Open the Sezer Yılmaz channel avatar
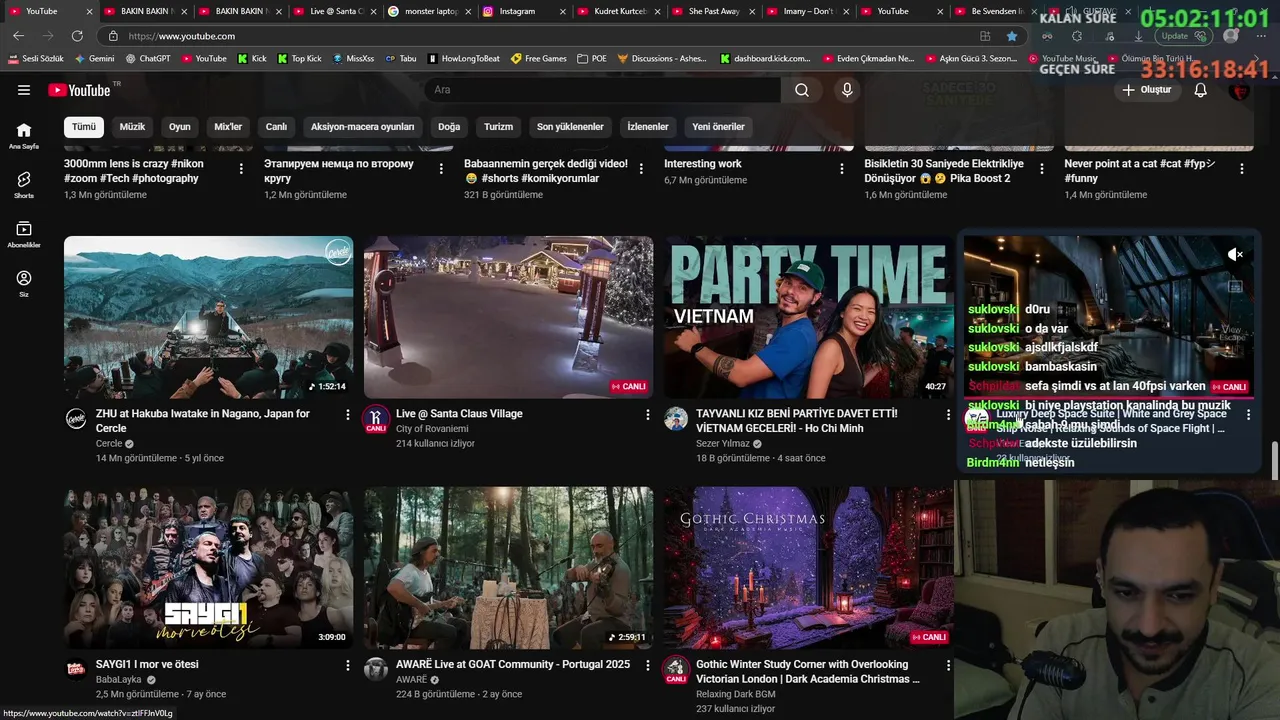 (676, 419)
